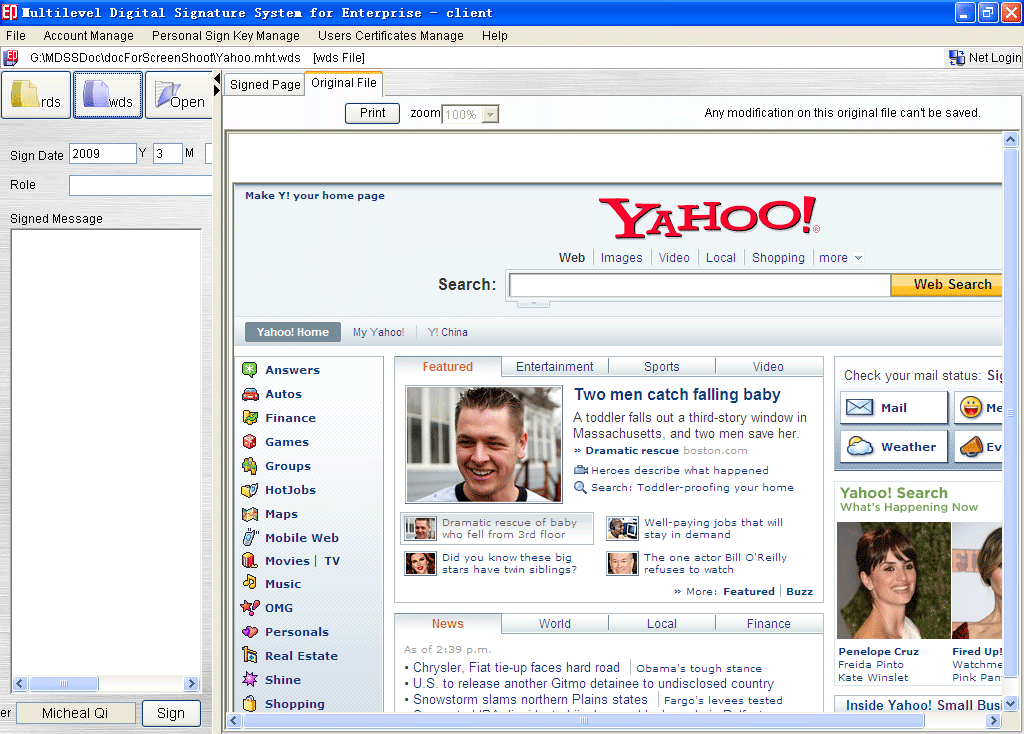
Task: Collapse the left panel using splitter arrow
Action: point(217,80)
